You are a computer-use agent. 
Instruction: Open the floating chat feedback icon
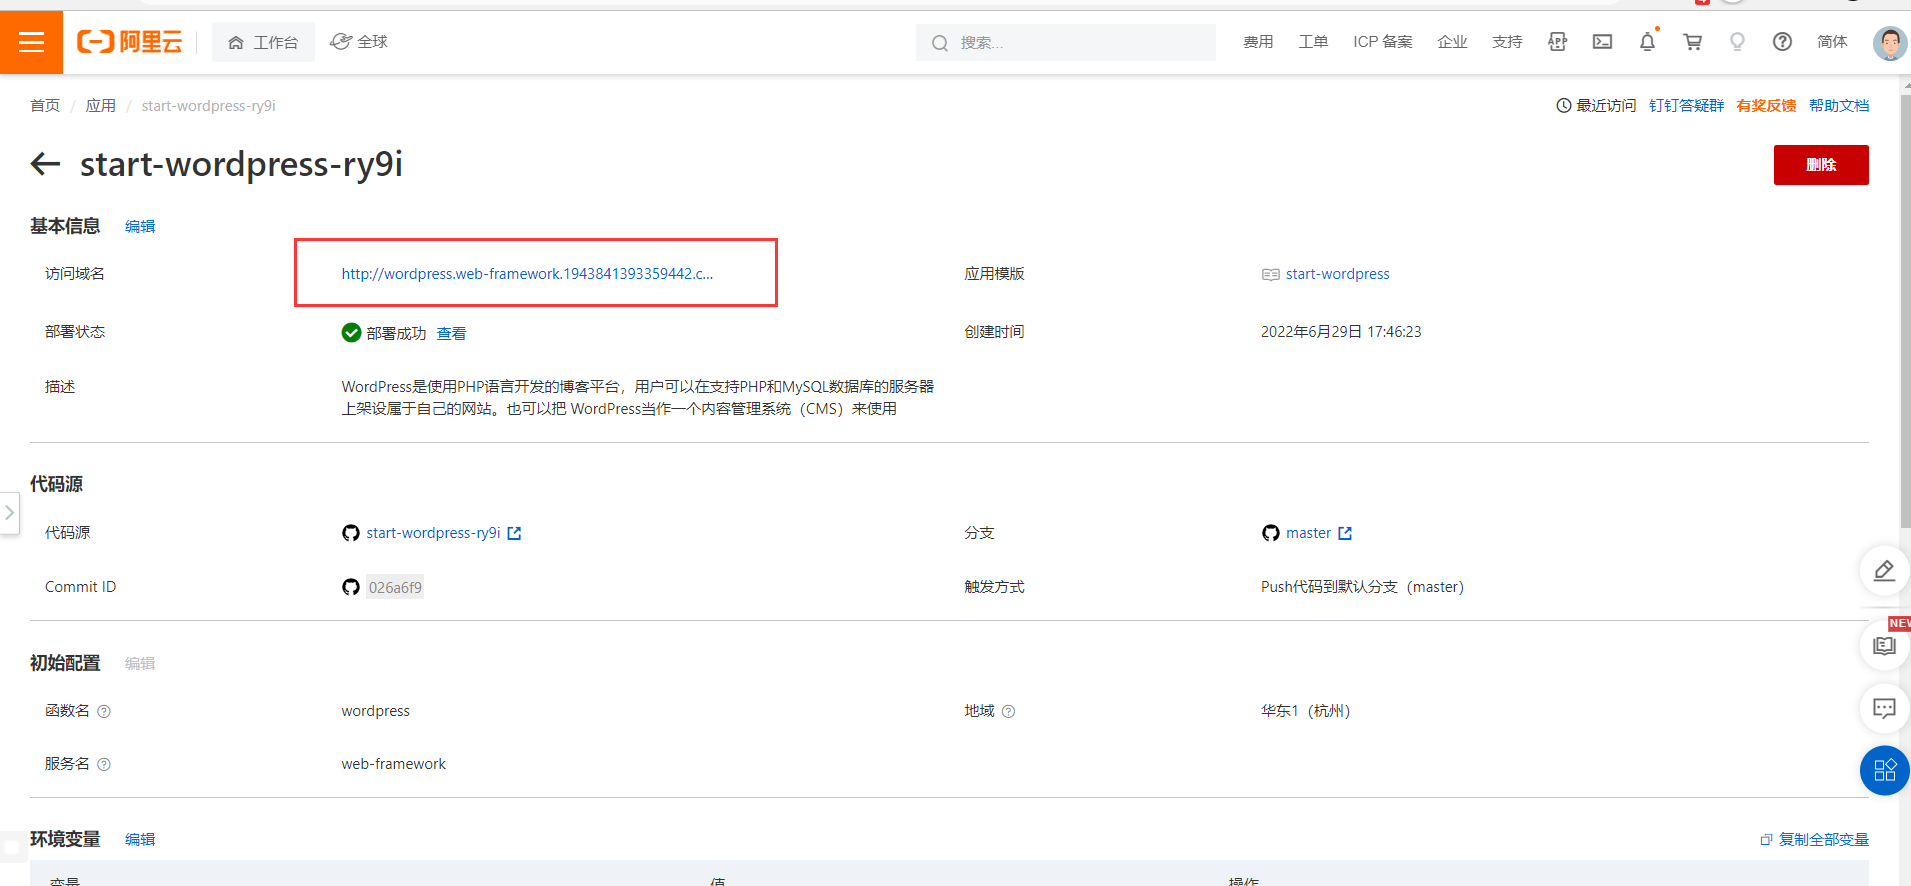tap(1884, 709)
